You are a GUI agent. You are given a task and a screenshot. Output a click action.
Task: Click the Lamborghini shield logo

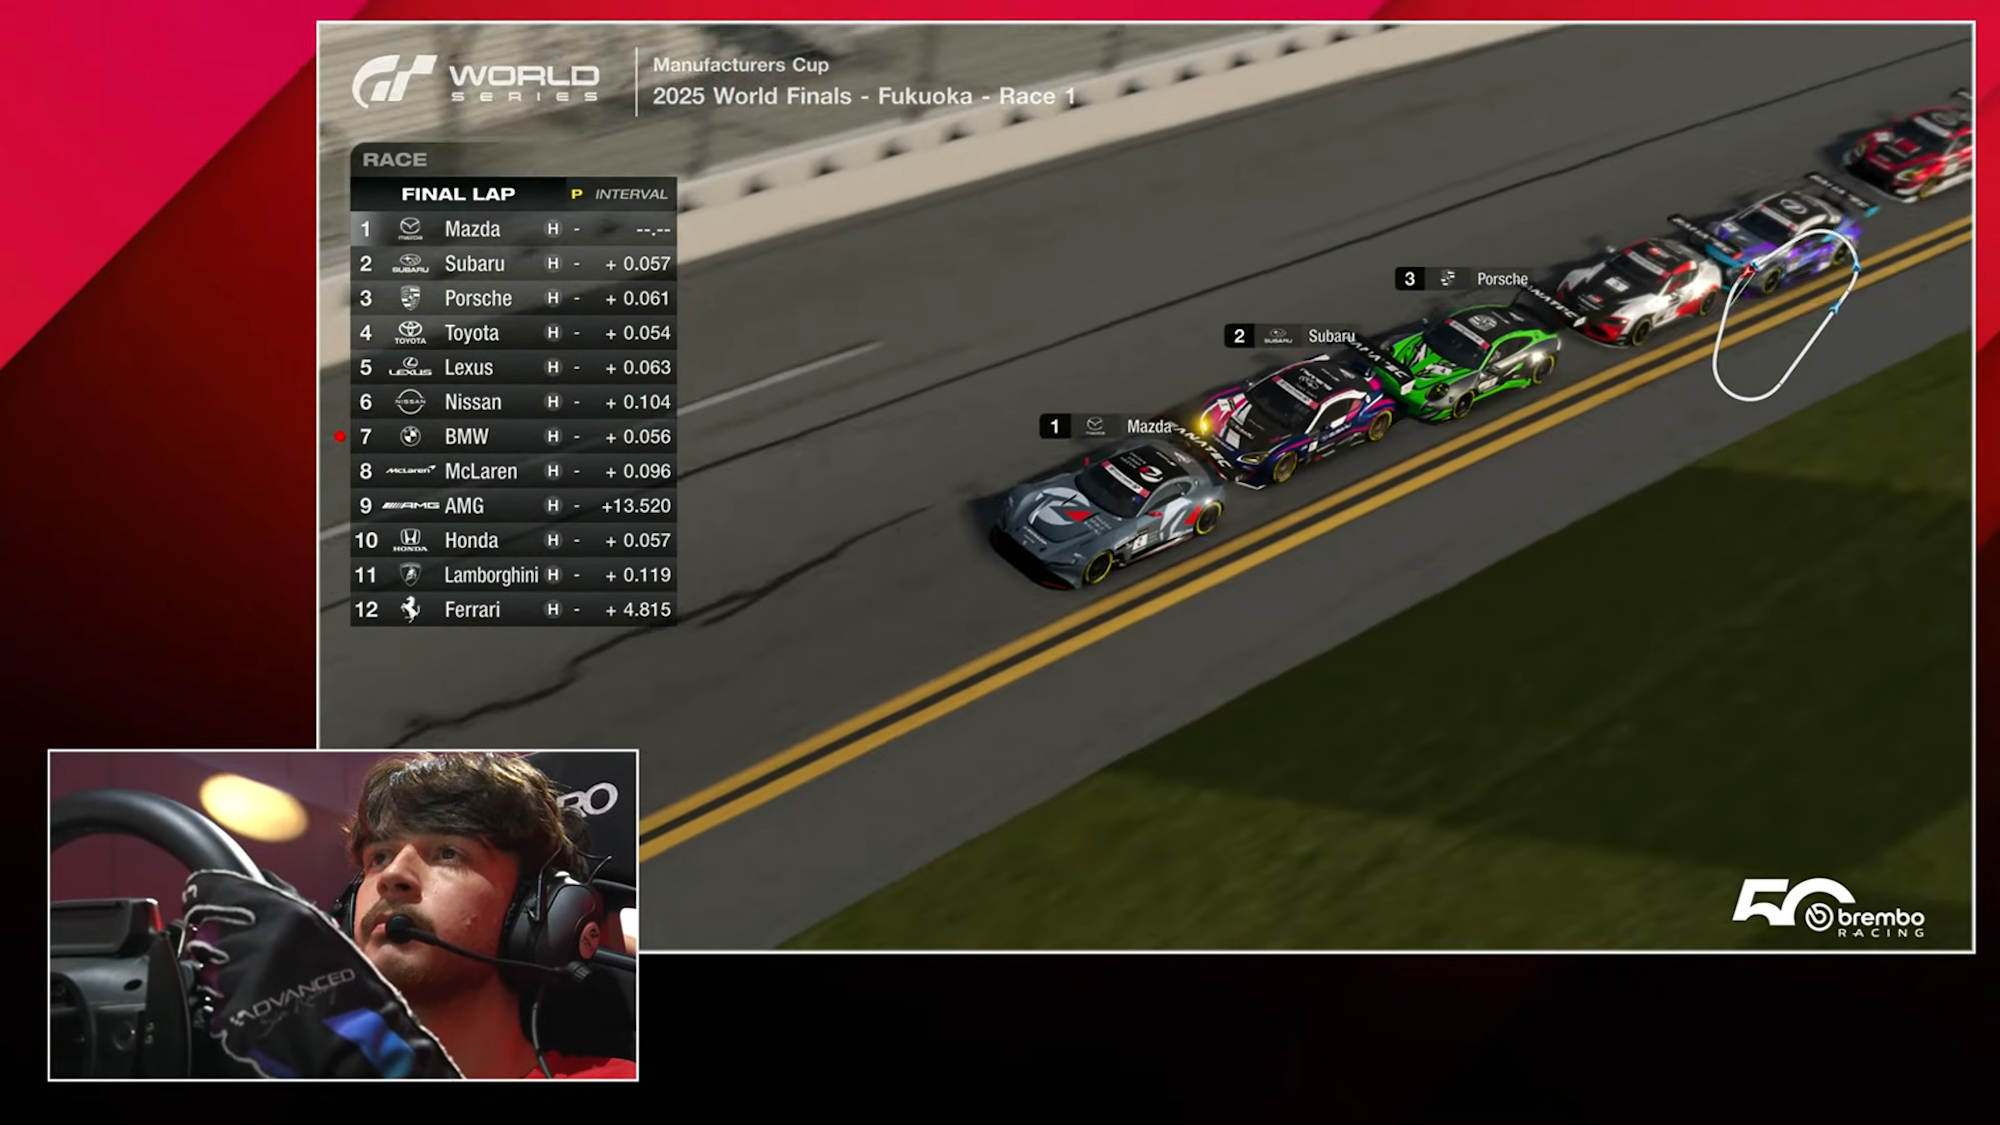[x=410, y=575]
